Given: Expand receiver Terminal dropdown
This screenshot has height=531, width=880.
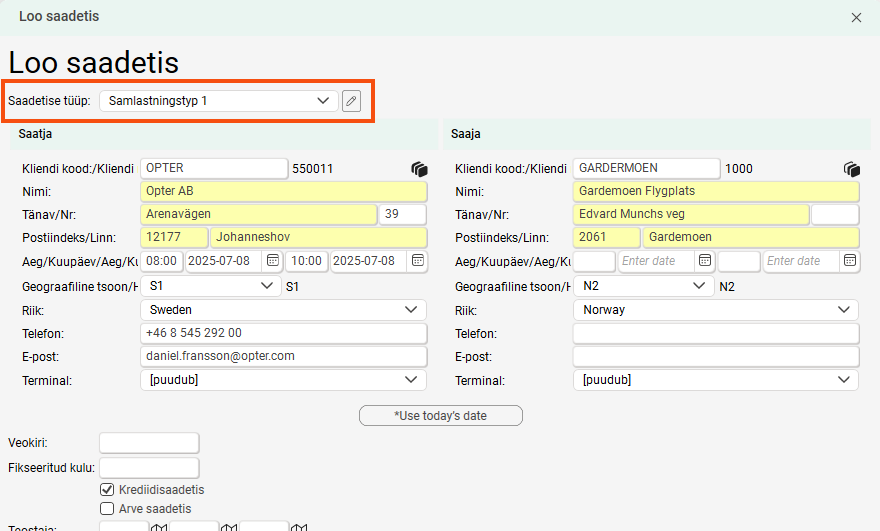Looking at the screenshot, I should (x=716, y=380).
